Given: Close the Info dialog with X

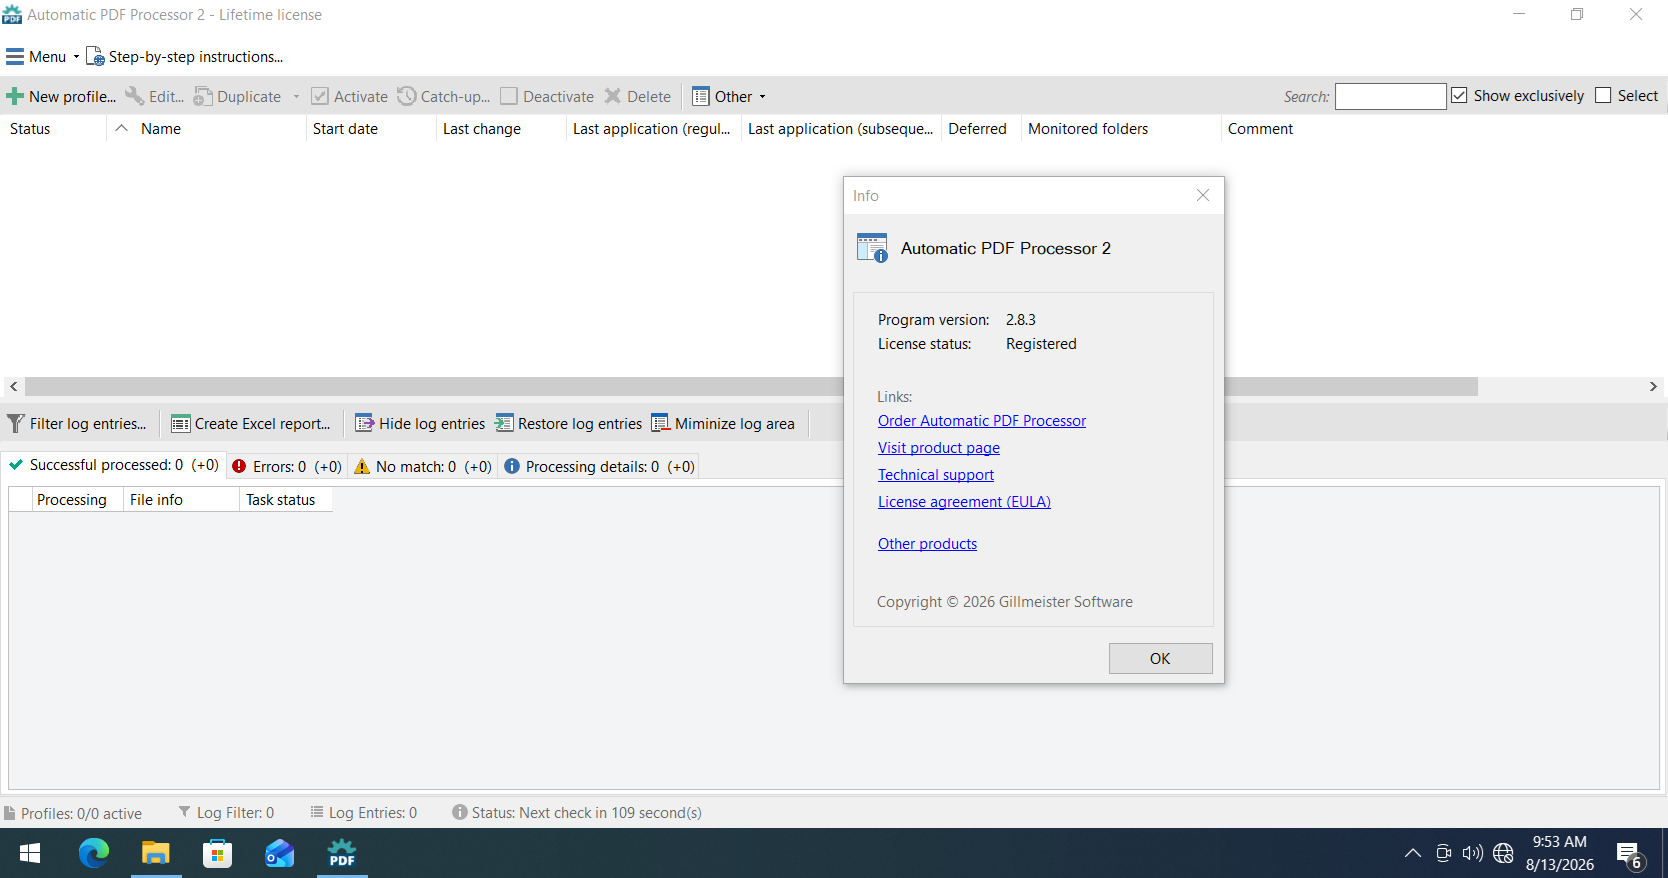Looking at the screenshot, I should click(1203, 195).
